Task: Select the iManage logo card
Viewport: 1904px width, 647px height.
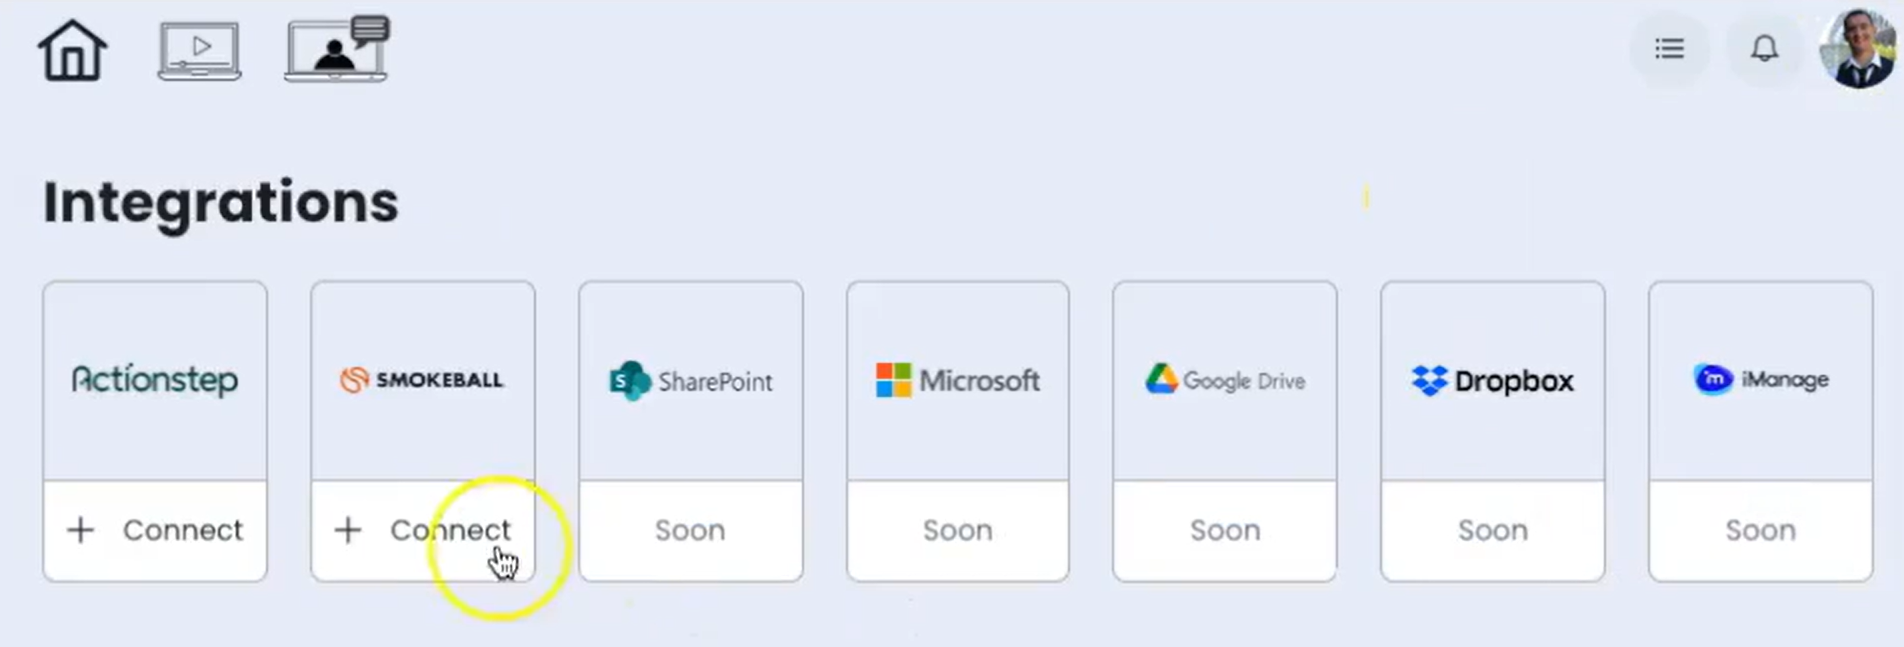Action: [1760, 380]
